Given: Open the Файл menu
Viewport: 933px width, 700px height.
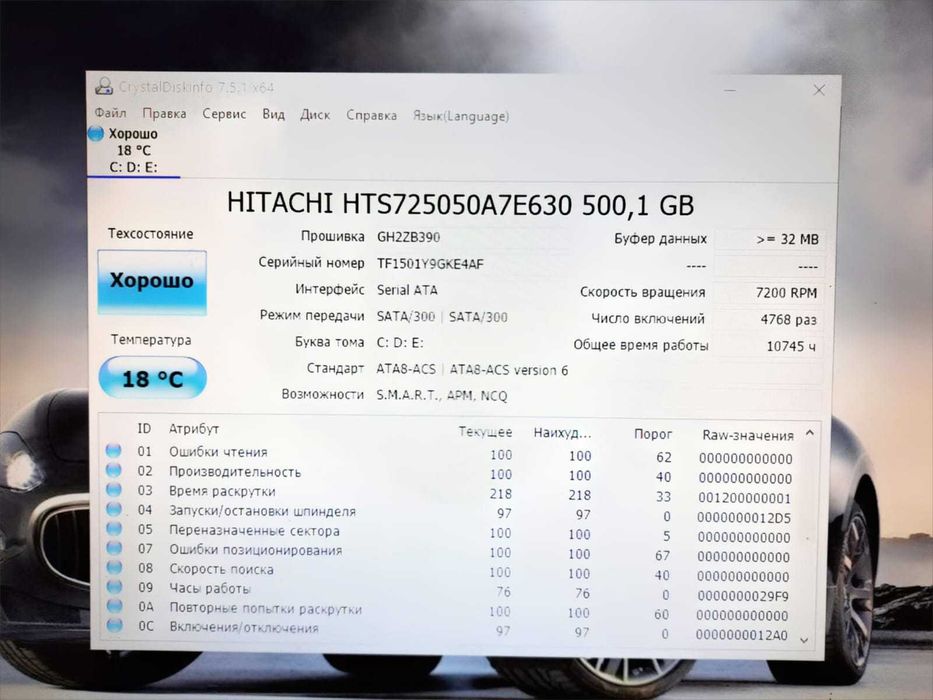Looking at the screenshot, I should 110,112.
